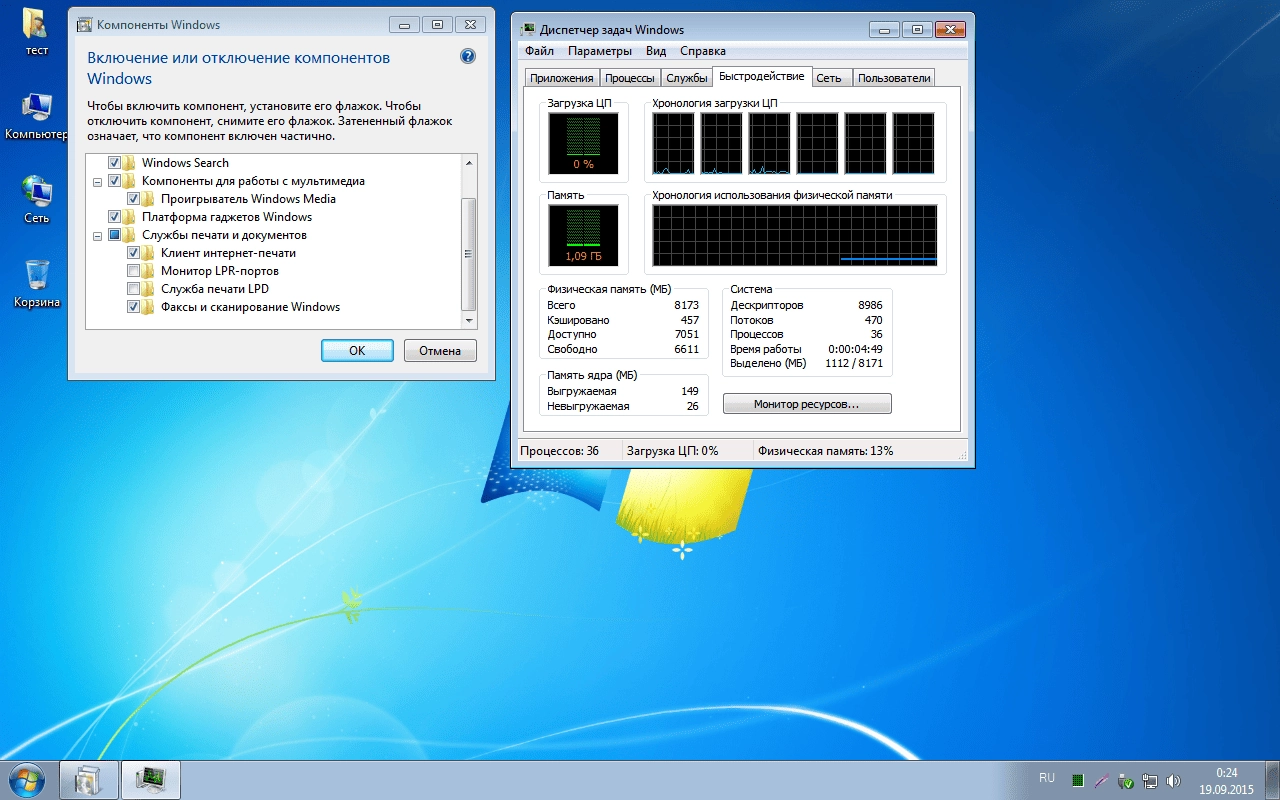Uncheck 'Факсы и сканирование Windows' checkbox
Viewport: 1280px width, 800px height.
133,307
